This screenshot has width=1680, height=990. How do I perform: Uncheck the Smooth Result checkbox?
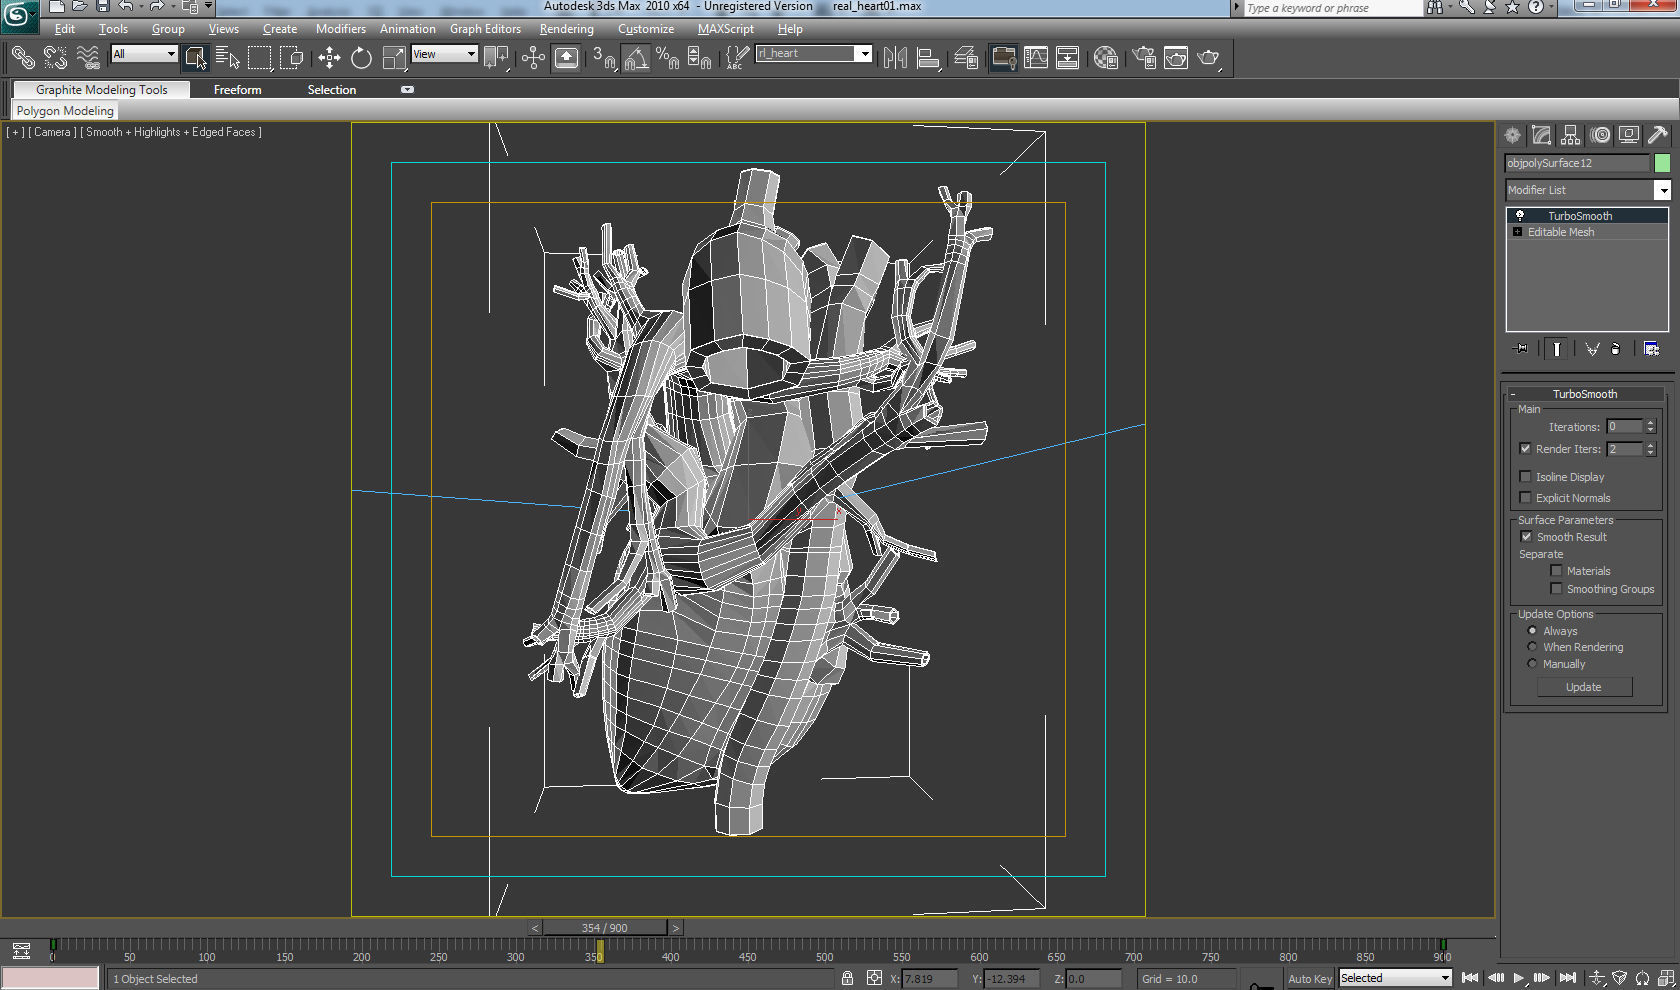1526,537
